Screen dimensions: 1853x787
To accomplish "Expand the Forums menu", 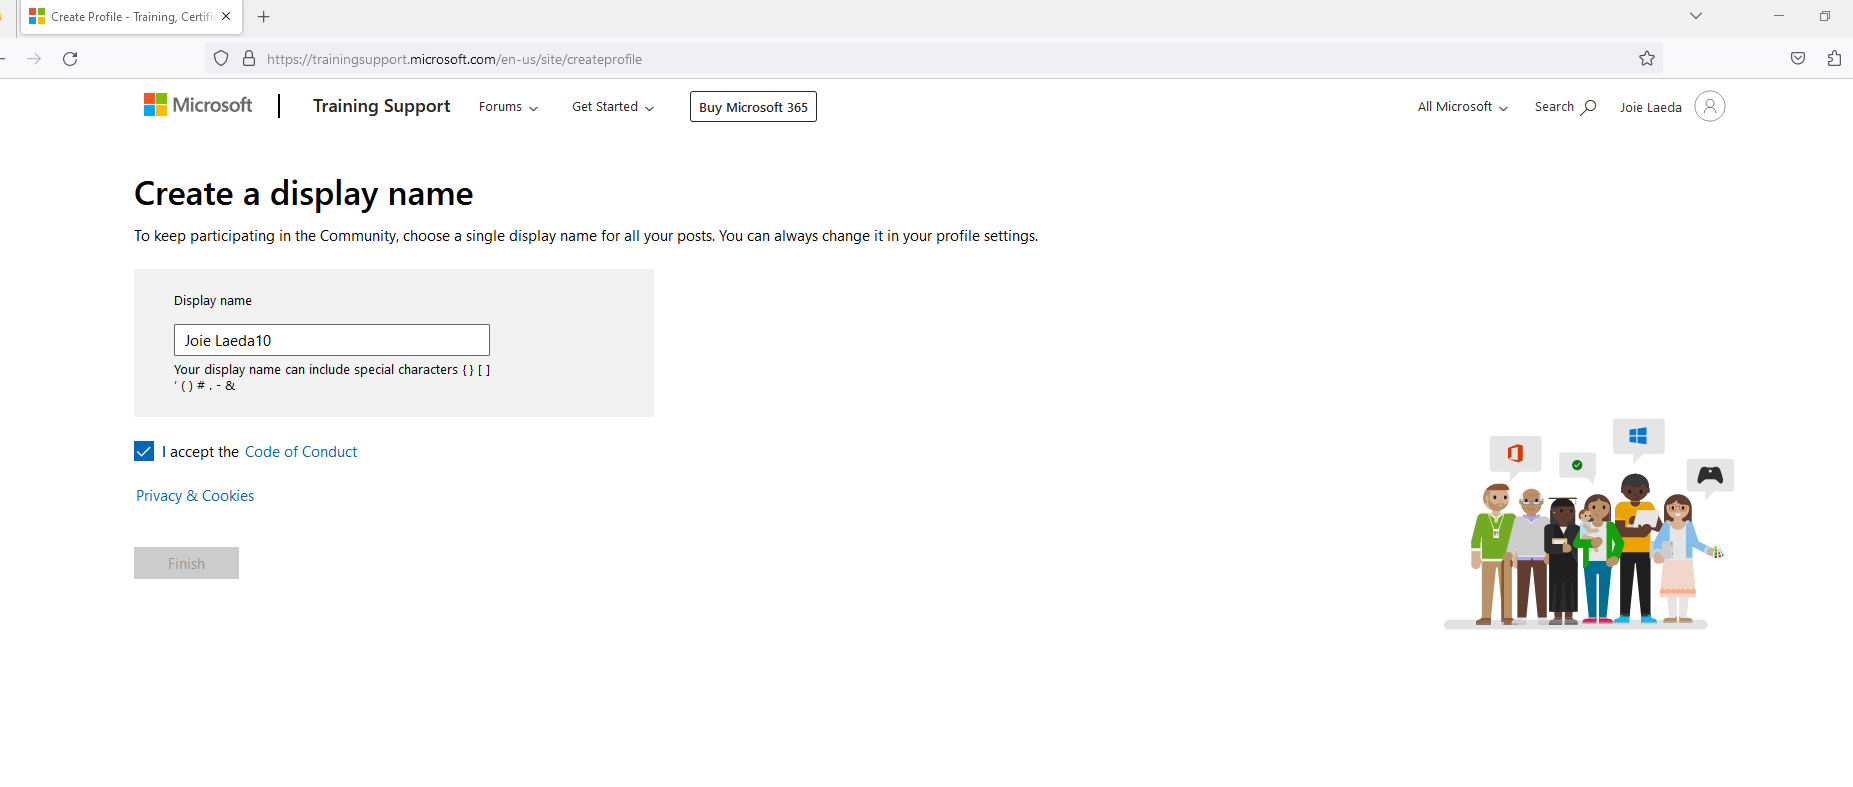I will [x=508, y=107].
